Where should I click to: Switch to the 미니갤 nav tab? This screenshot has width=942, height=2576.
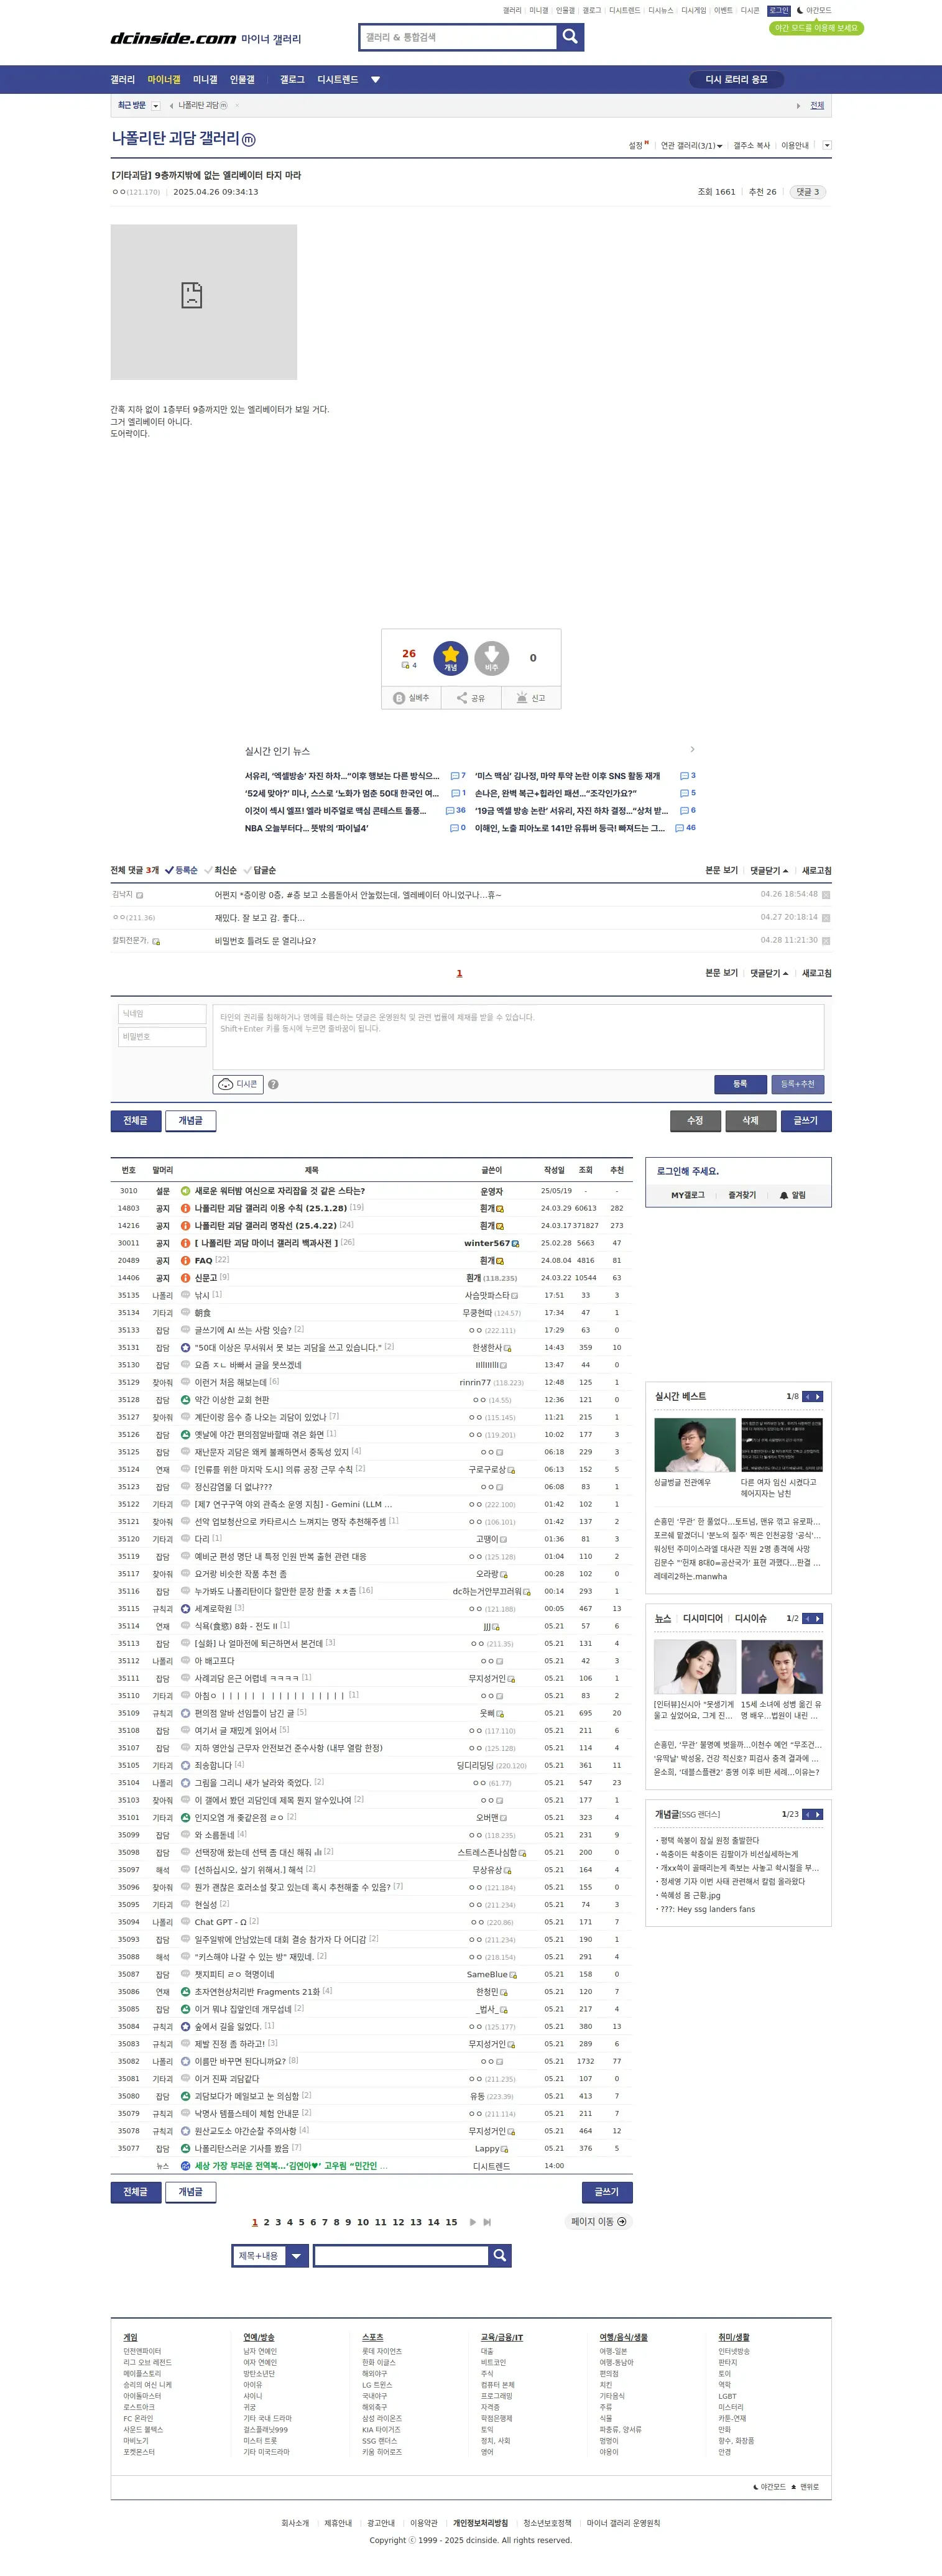pyautogui.click(x=205, y=80)
